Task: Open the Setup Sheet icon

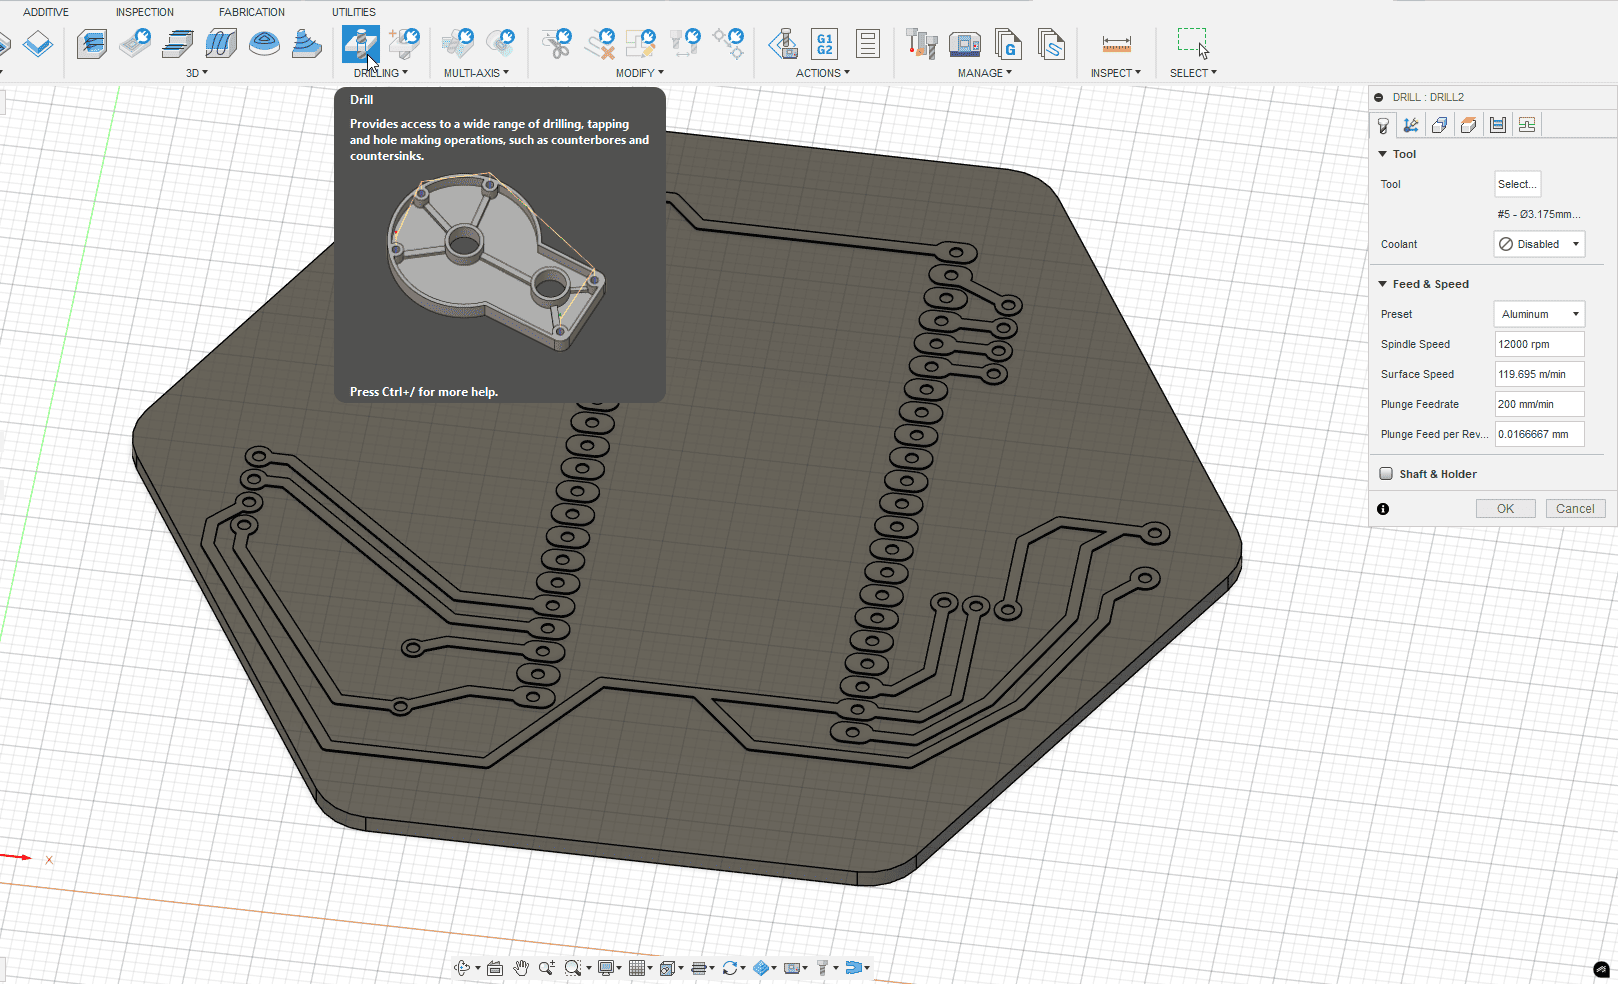Action: click(867, 44)
